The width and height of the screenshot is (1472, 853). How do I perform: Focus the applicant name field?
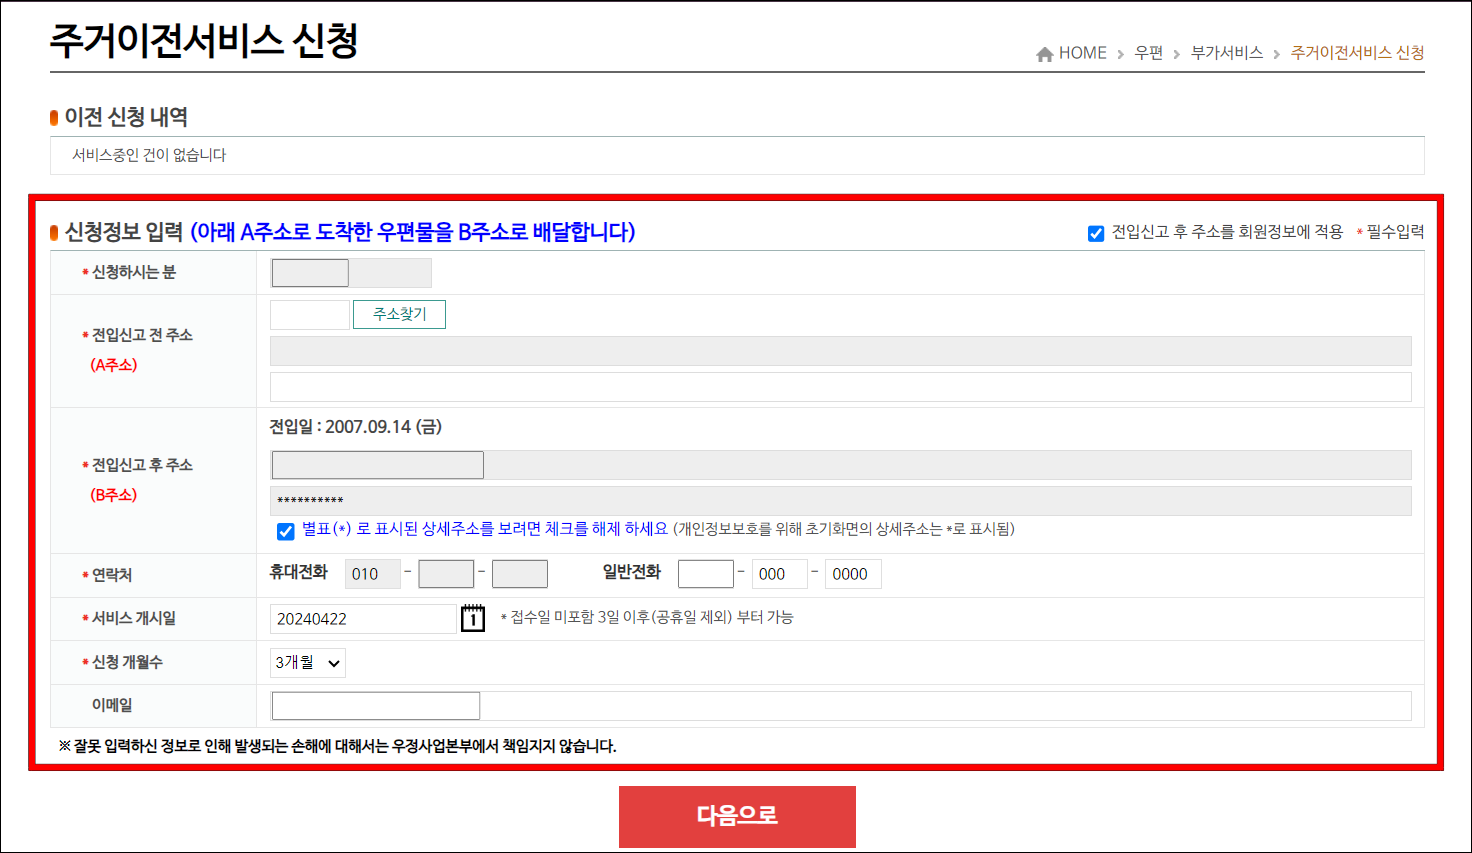click(351, 273)
